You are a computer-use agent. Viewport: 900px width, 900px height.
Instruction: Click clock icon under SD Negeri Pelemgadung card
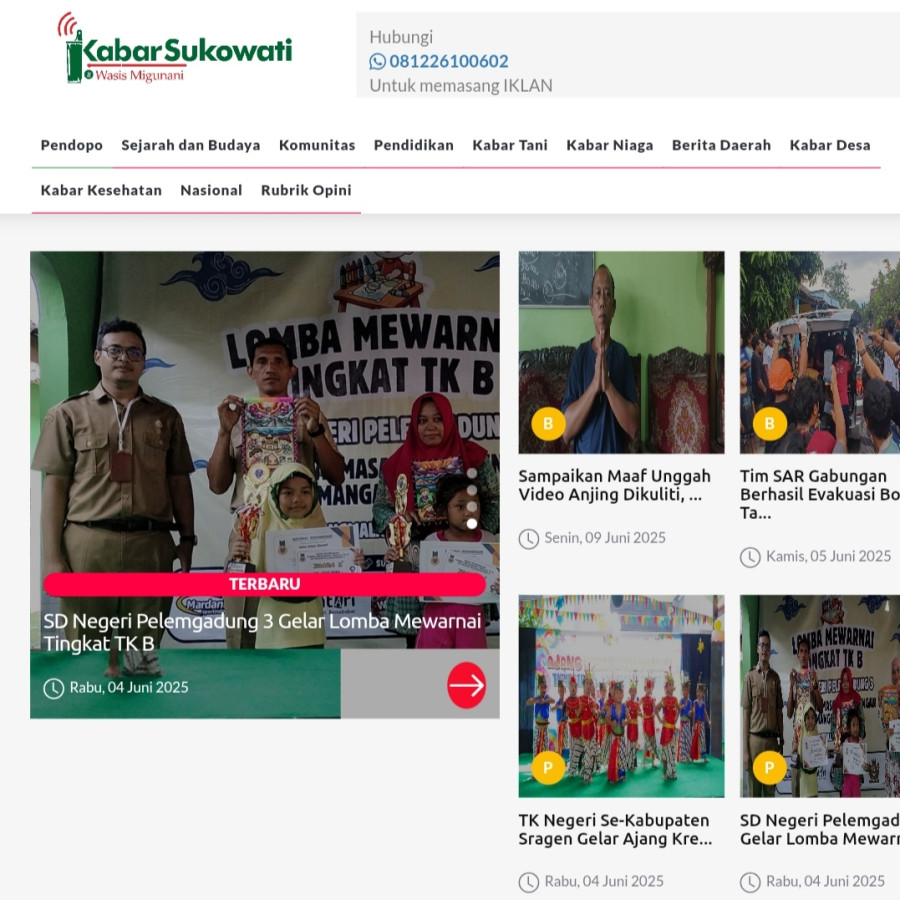(x=750, y=882)
